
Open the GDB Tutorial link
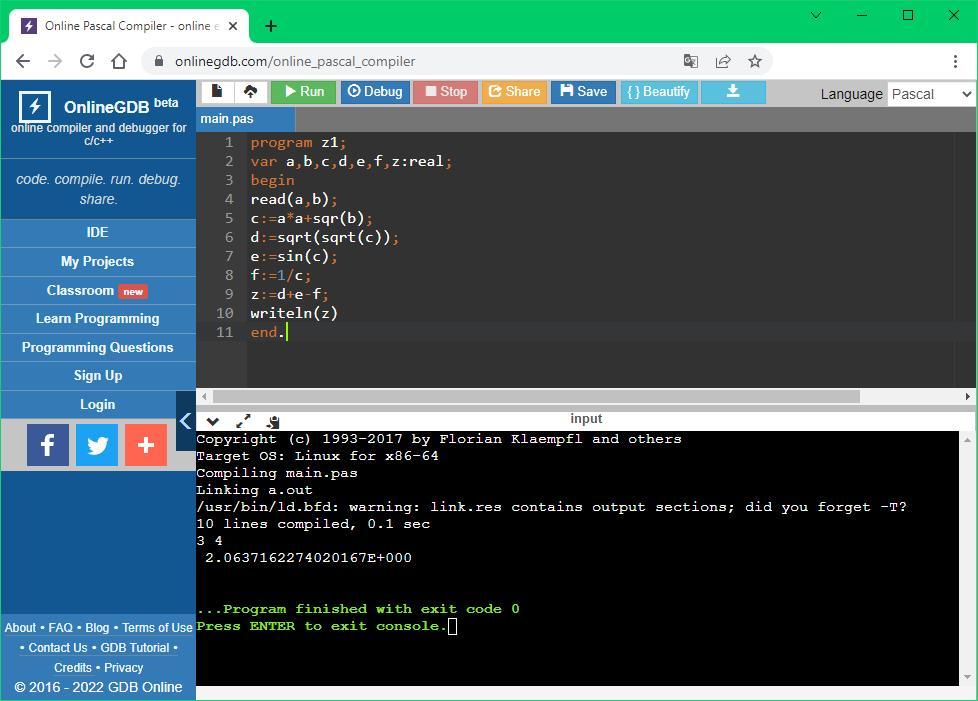(135, 647)
